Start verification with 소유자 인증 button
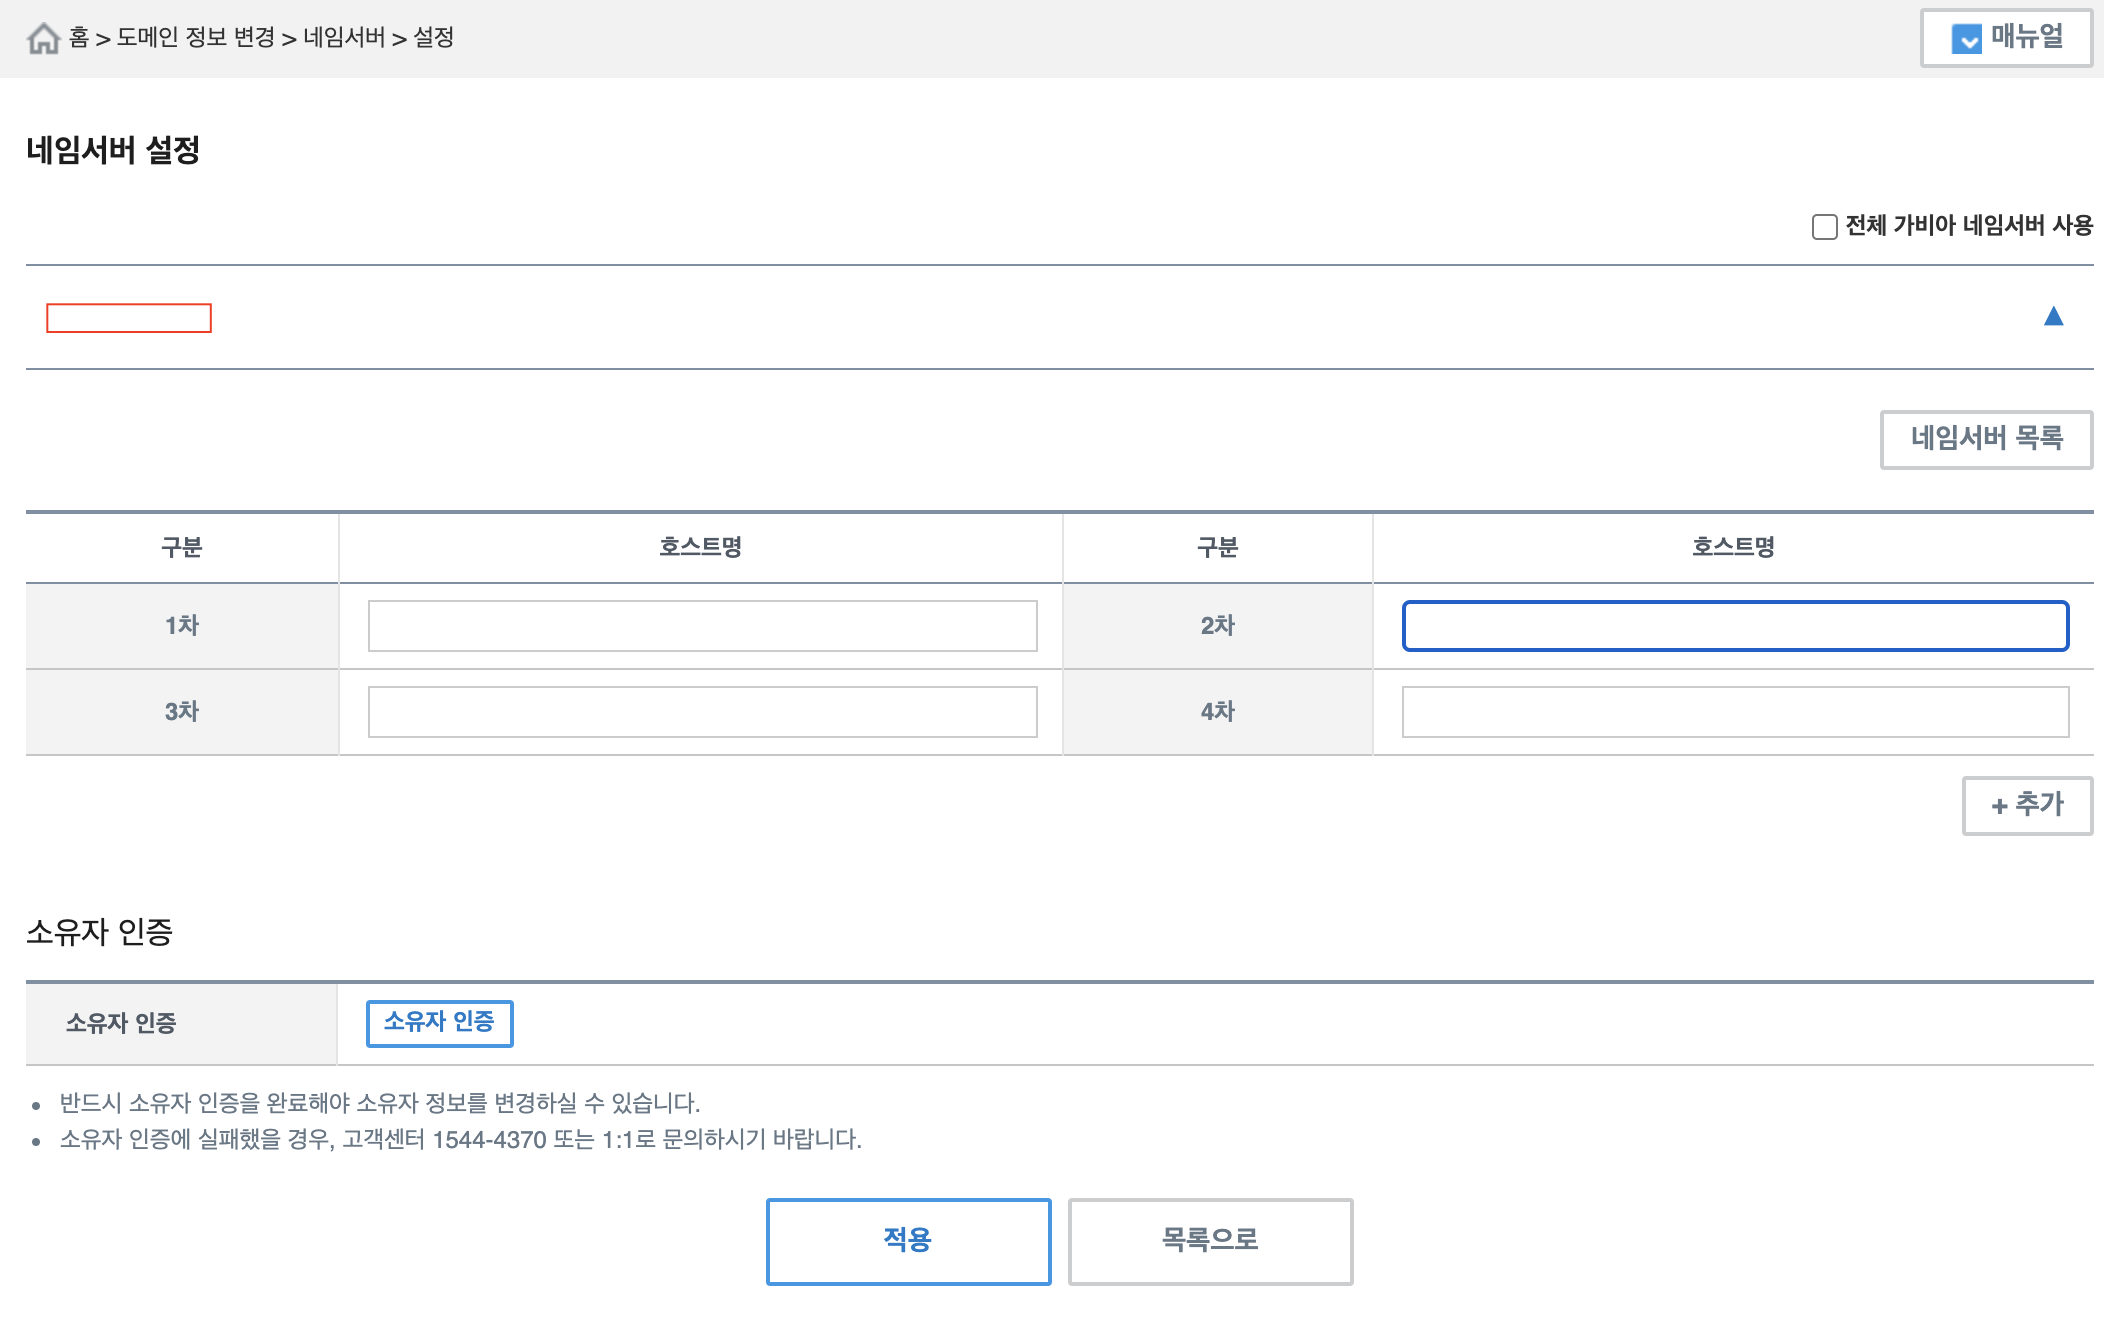The image size is (2104, 1330). [x=439, y=1023]
